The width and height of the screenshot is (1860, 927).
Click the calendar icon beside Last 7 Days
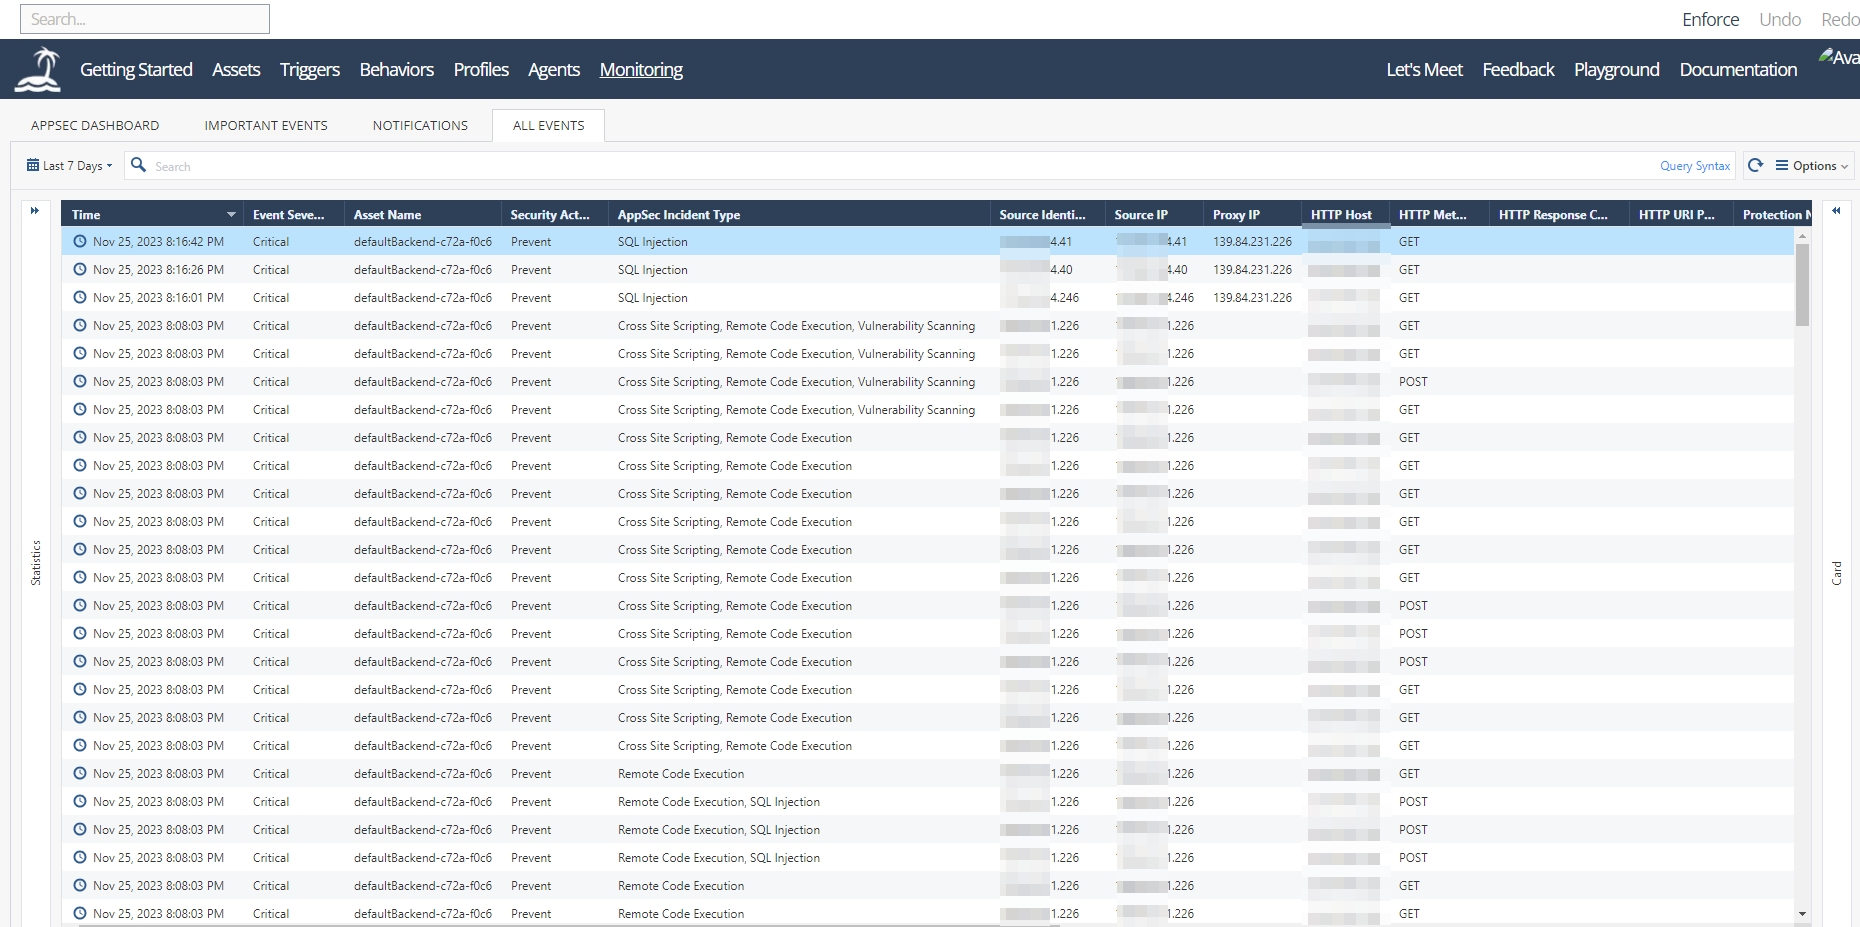point(31,164)
